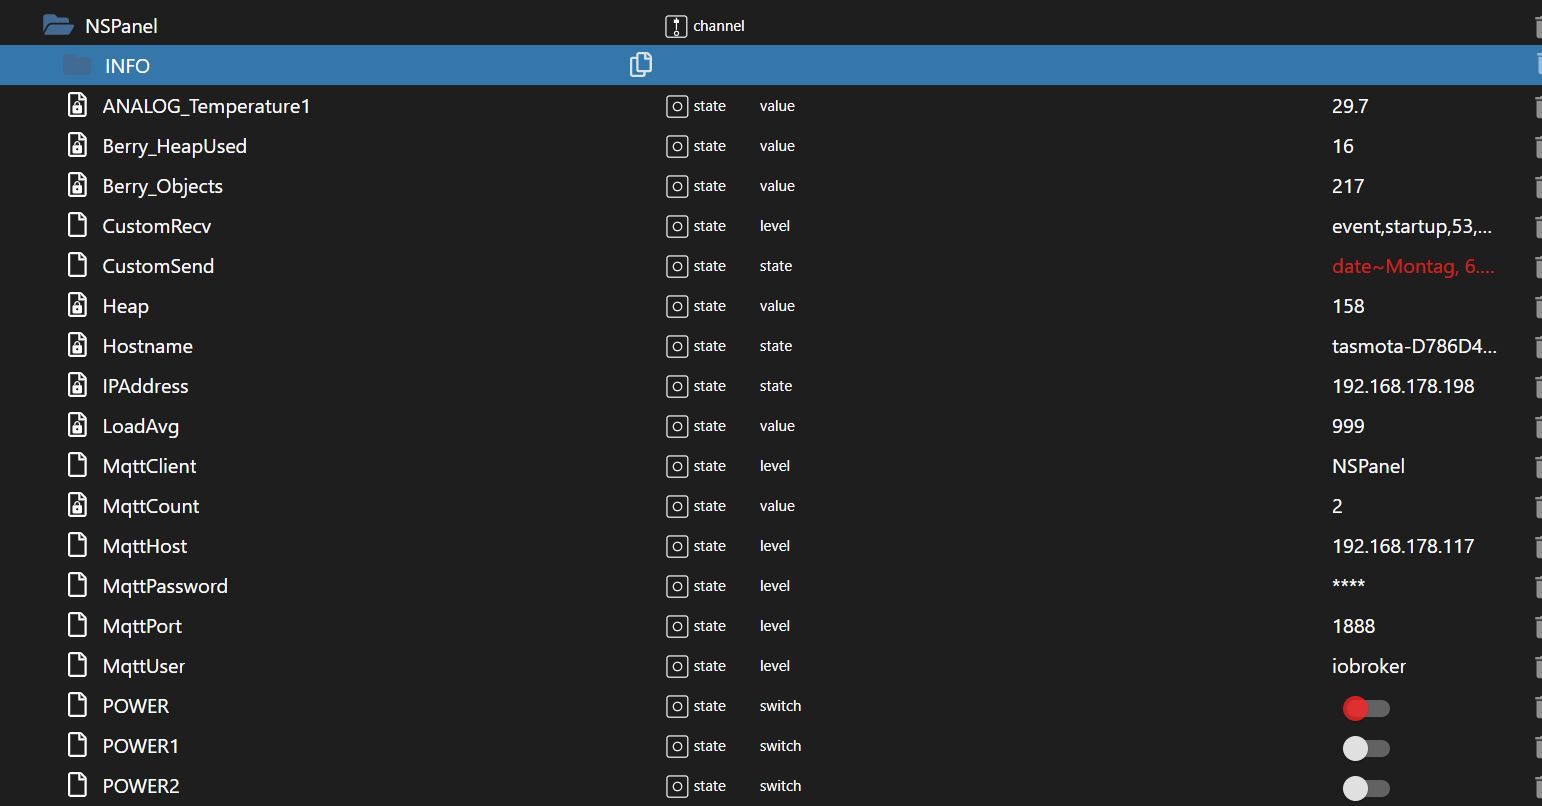This screenshot has width=1542, height=806.
Task: Click the locked file icon beside IPAddress
Action: point(77,385)
